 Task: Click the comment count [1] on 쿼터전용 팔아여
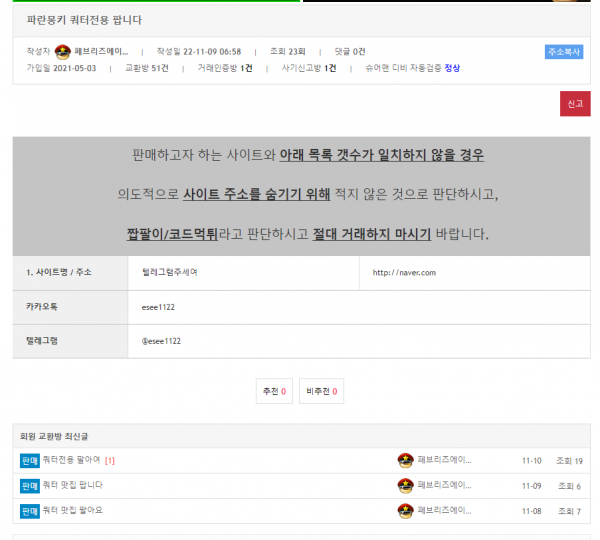110,460
